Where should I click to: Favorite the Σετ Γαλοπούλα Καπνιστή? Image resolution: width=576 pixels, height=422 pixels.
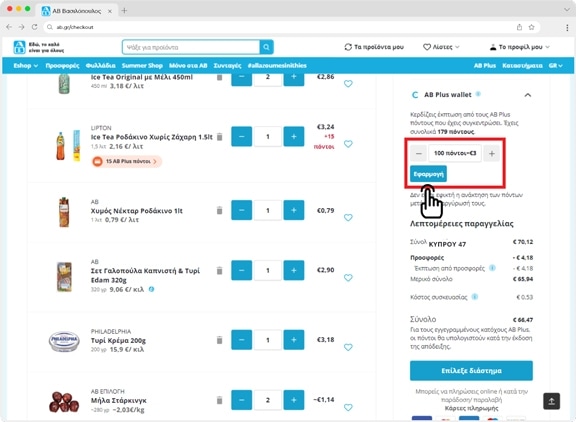[348, 278]
